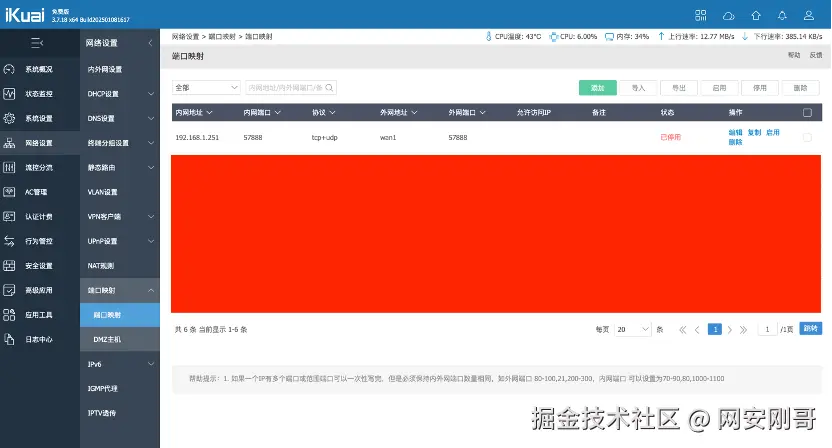
Task: Sort by the 协议 column header
Action: (x=324, y=113)
